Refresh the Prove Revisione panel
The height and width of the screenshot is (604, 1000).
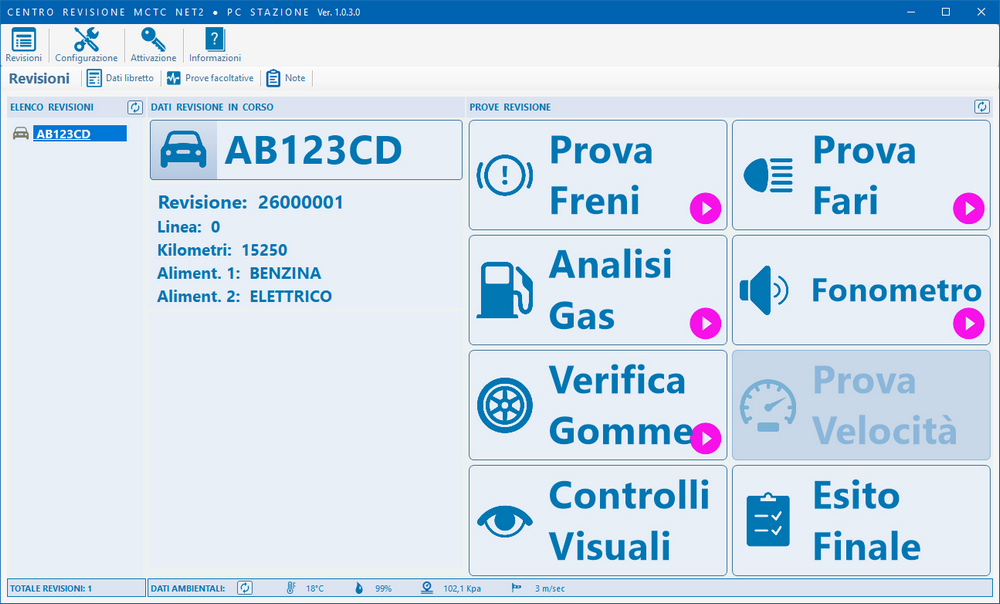[982, 107]
